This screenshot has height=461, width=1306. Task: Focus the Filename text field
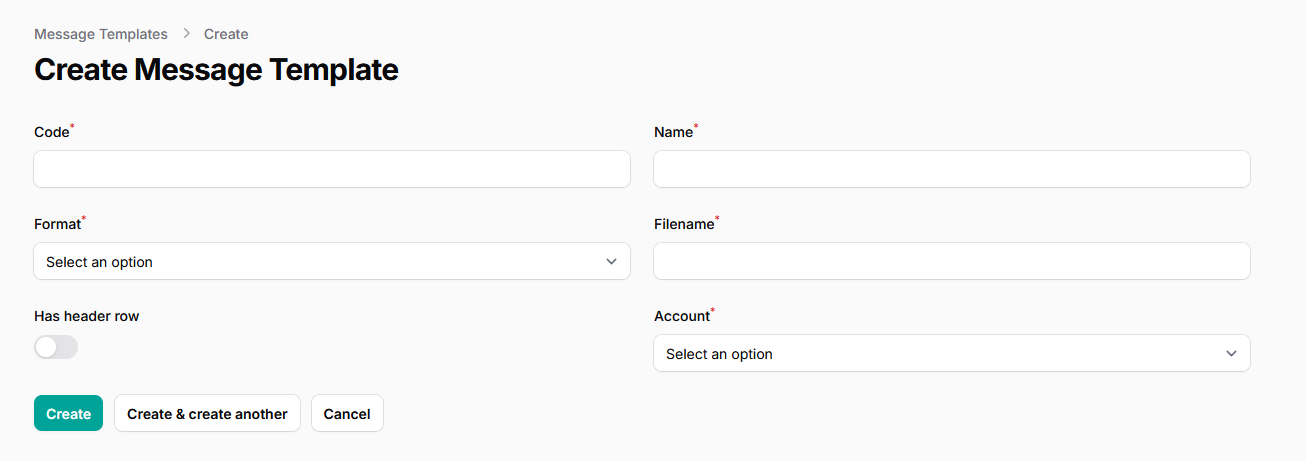952,261
